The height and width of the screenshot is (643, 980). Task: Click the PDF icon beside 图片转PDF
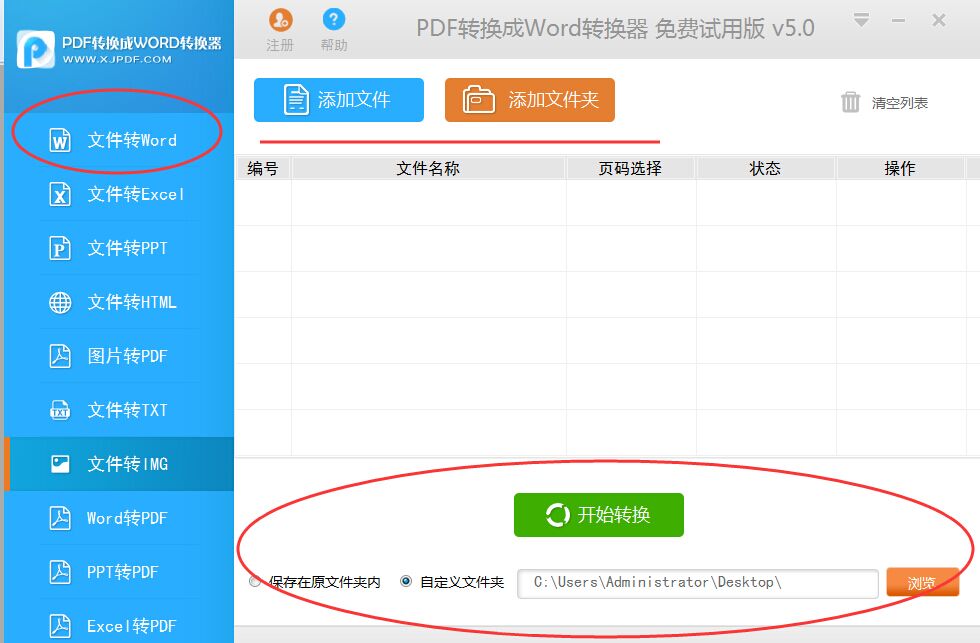click(60, 356)
